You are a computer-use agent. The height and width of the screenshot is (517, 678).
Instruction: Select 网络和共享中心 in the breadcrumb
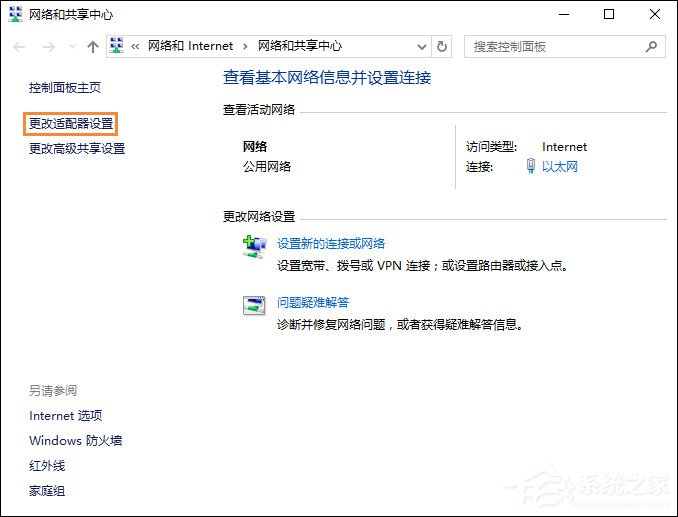[x=300, y=47]
